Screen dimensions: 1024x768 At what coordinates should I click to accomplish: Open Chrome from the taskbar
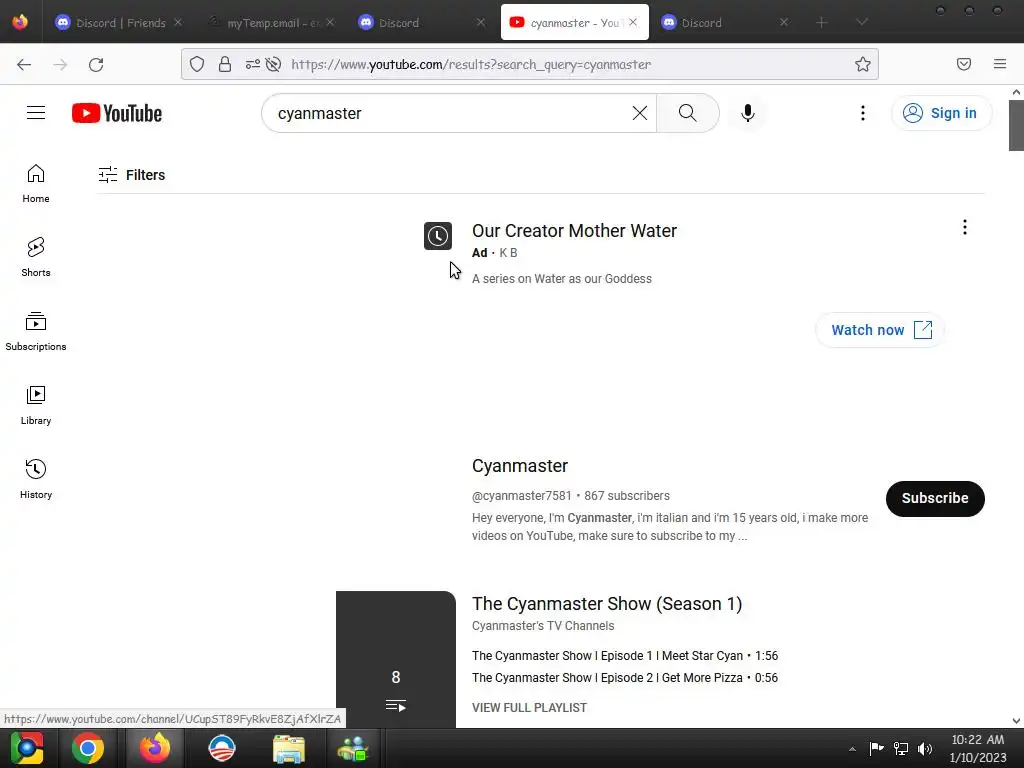88,748
